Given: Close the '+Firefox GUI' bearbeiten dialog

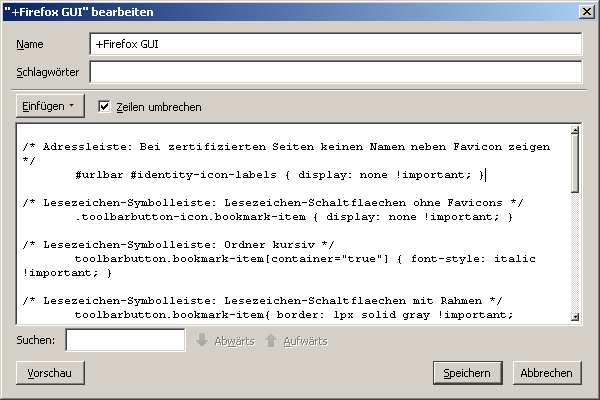Looking at the screenshot, I should point(587,12).
